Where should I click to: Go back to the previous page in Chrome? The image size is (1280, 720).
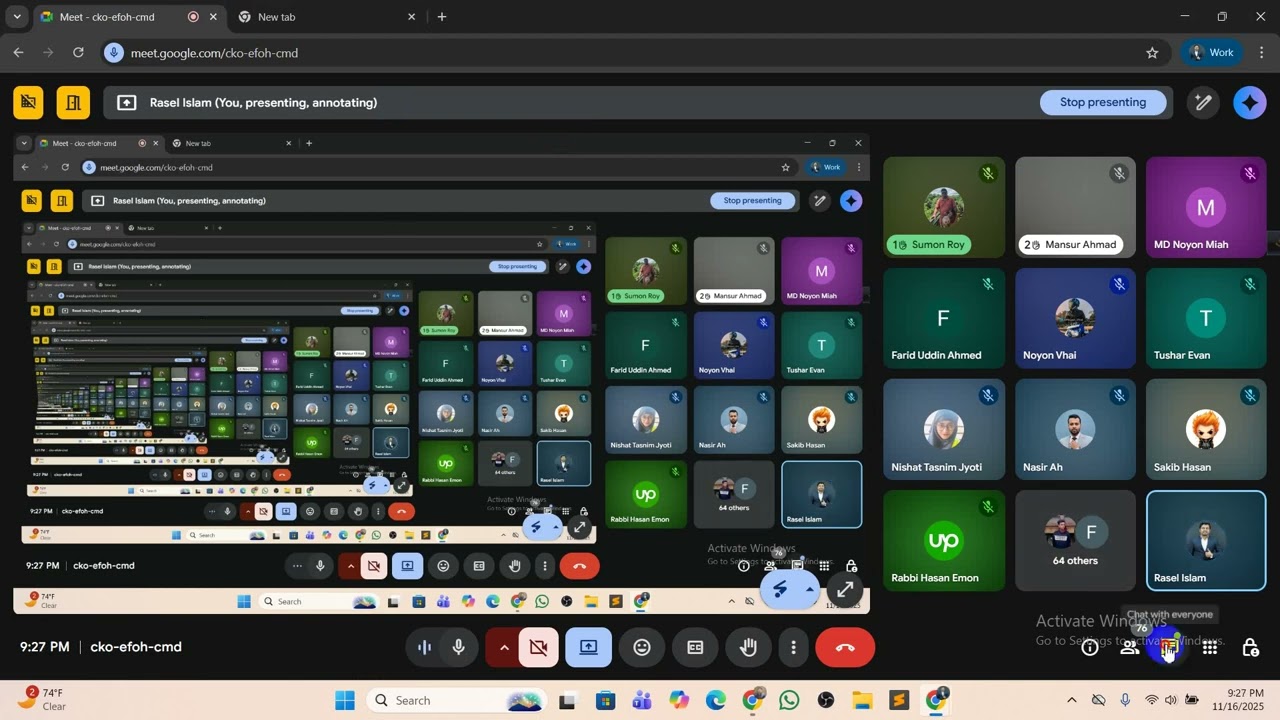coord(18,53)
